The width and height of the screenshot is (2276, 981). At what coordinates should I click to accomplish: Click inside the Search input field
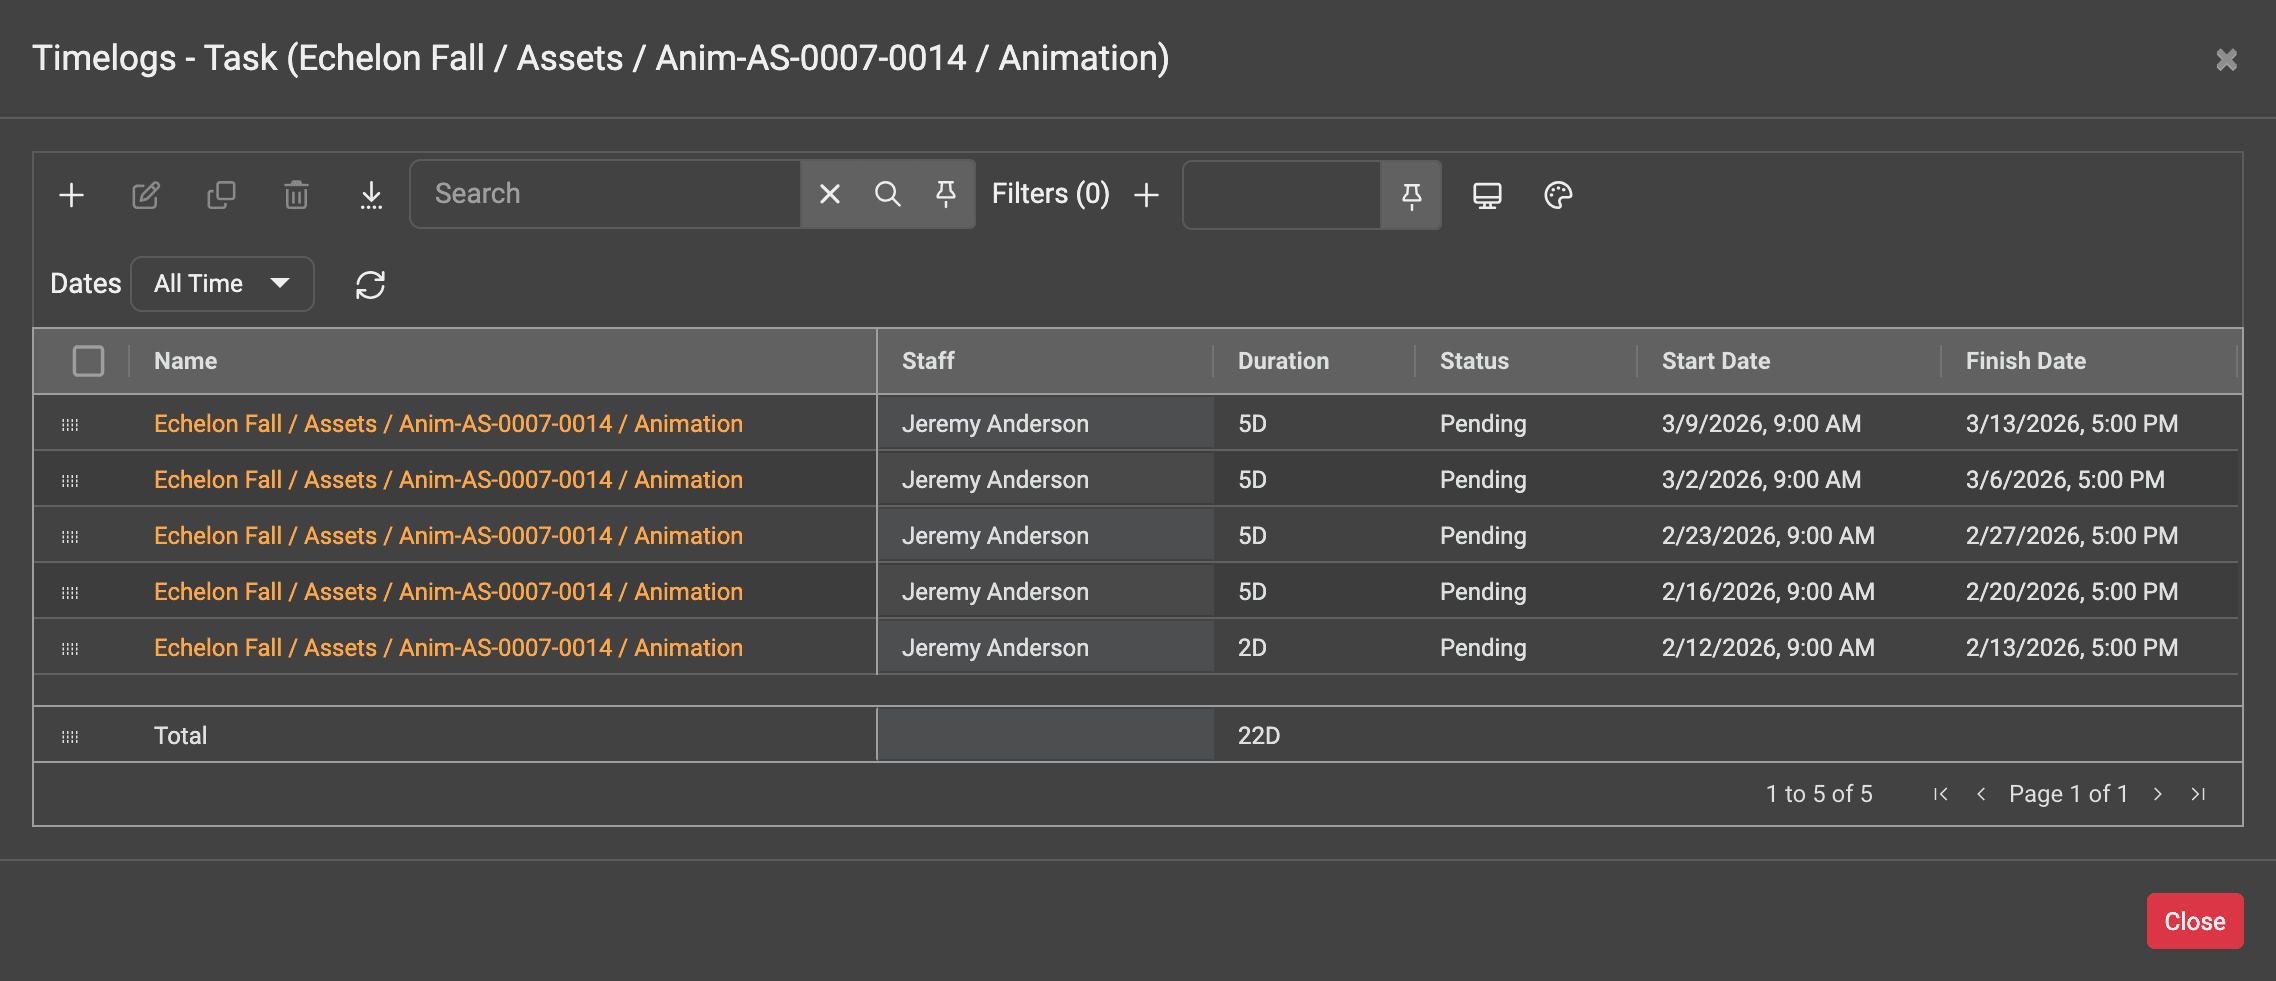click(605, 194)
